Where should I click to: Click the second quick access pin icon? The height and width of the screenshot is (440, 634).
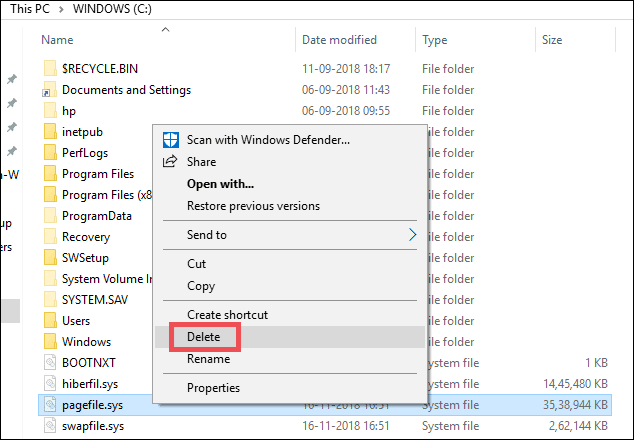pos(12,103)
